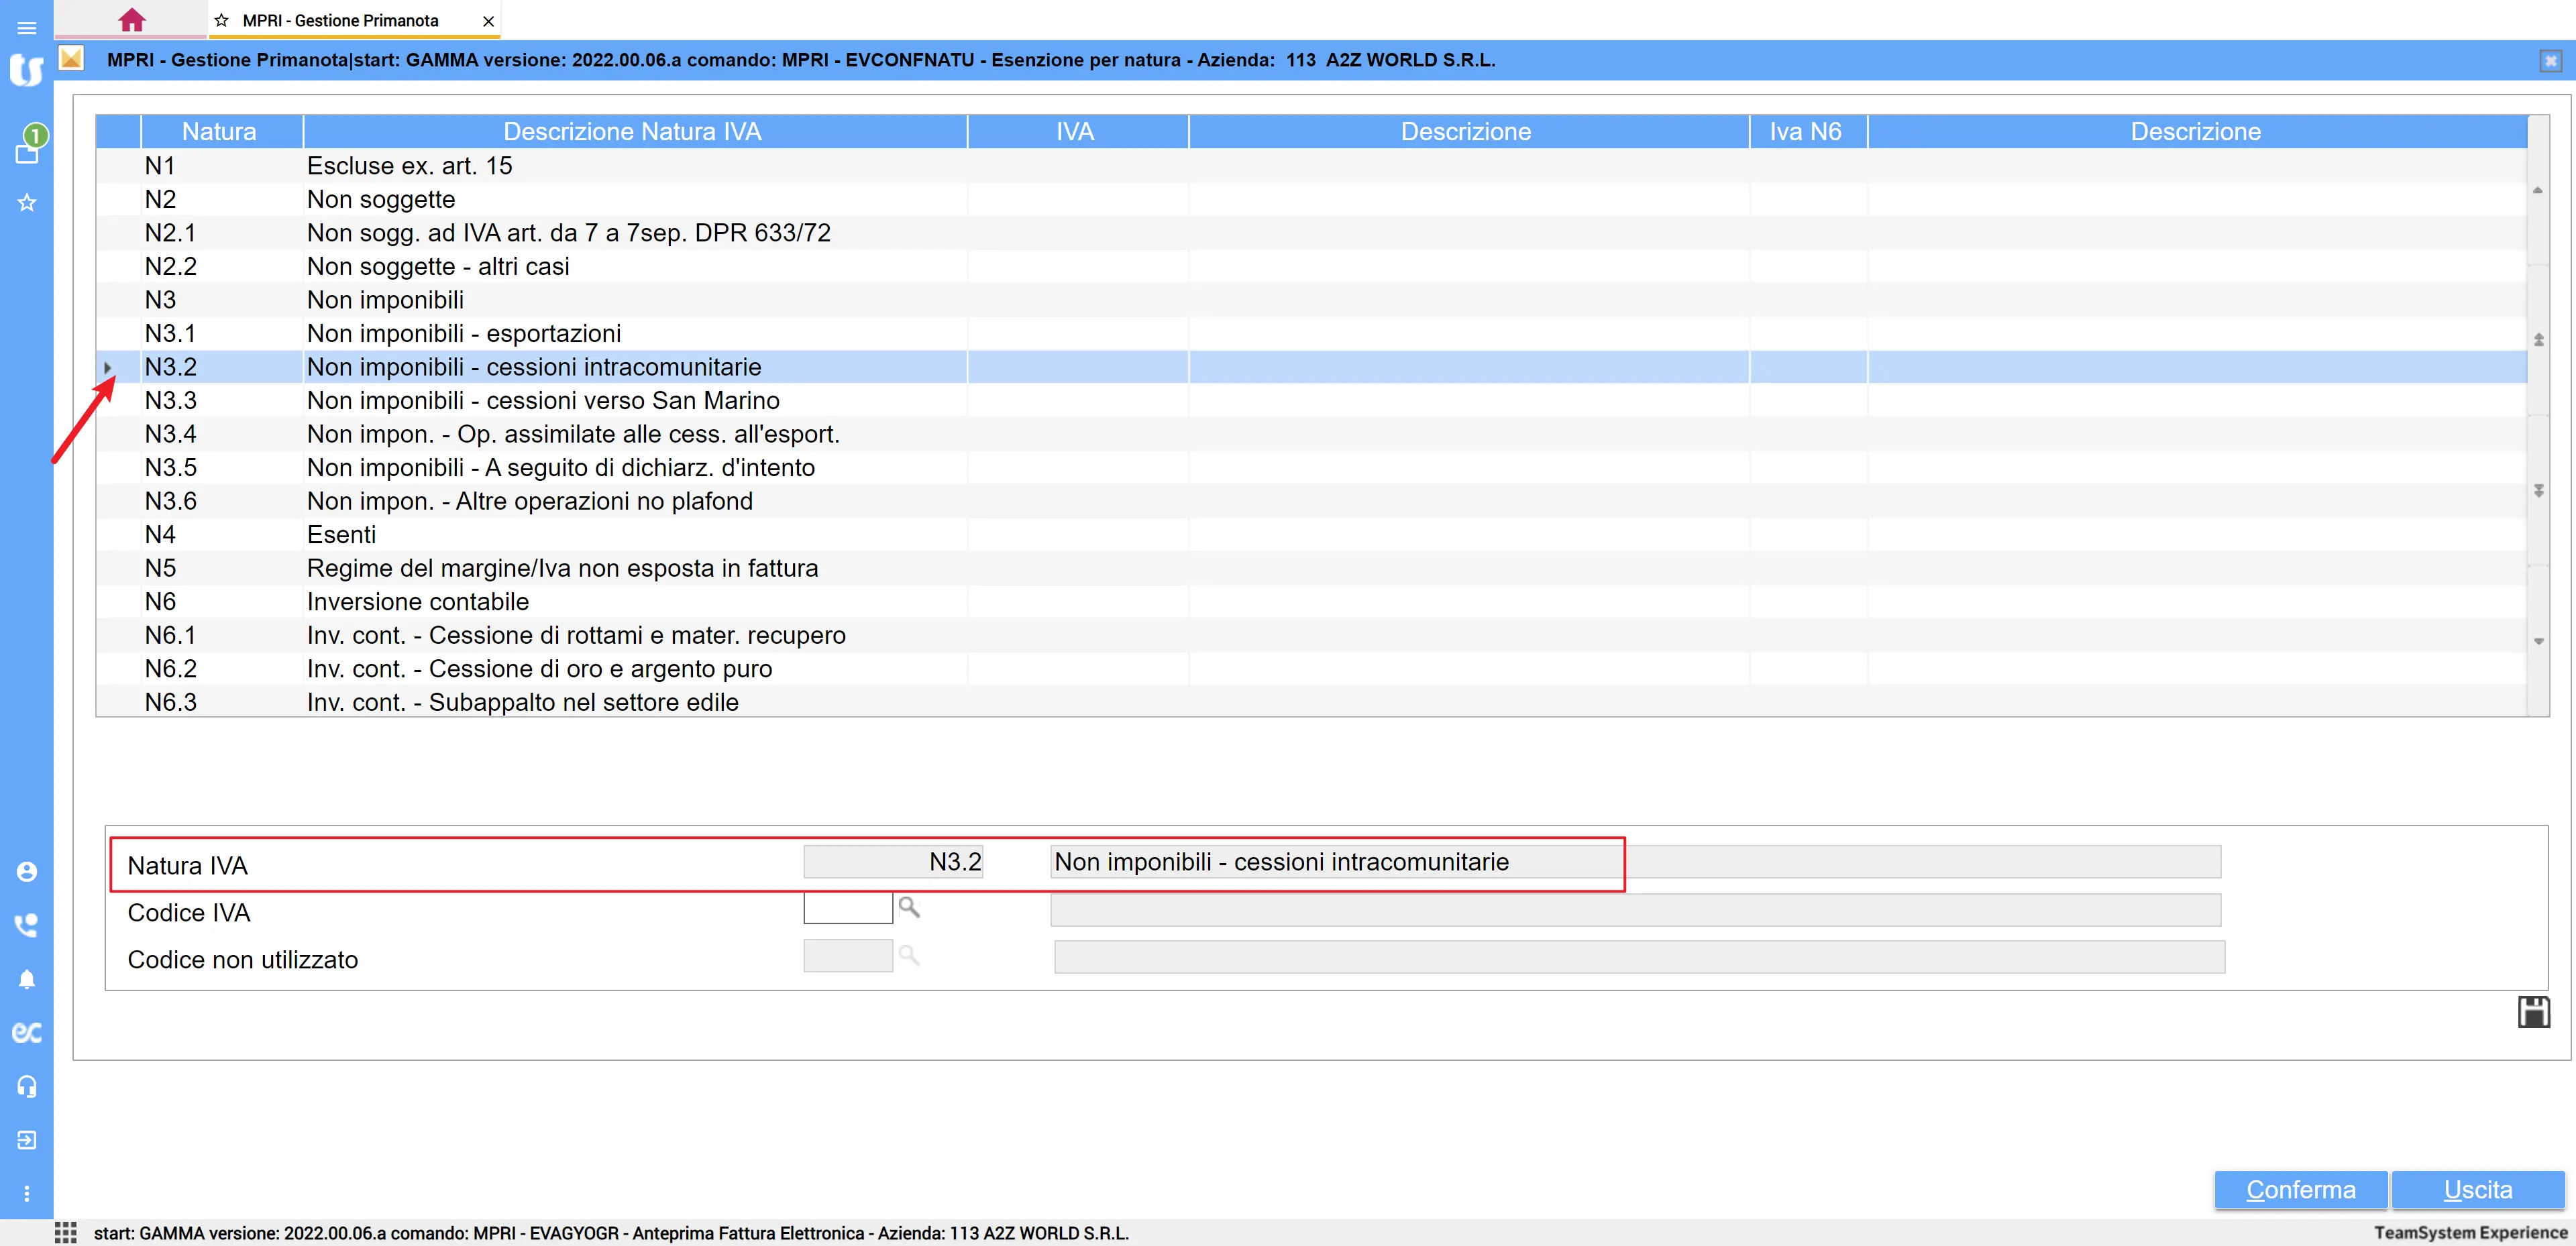
Task: Select the N6 Inversione contabile row
Action: pos(418,601)
